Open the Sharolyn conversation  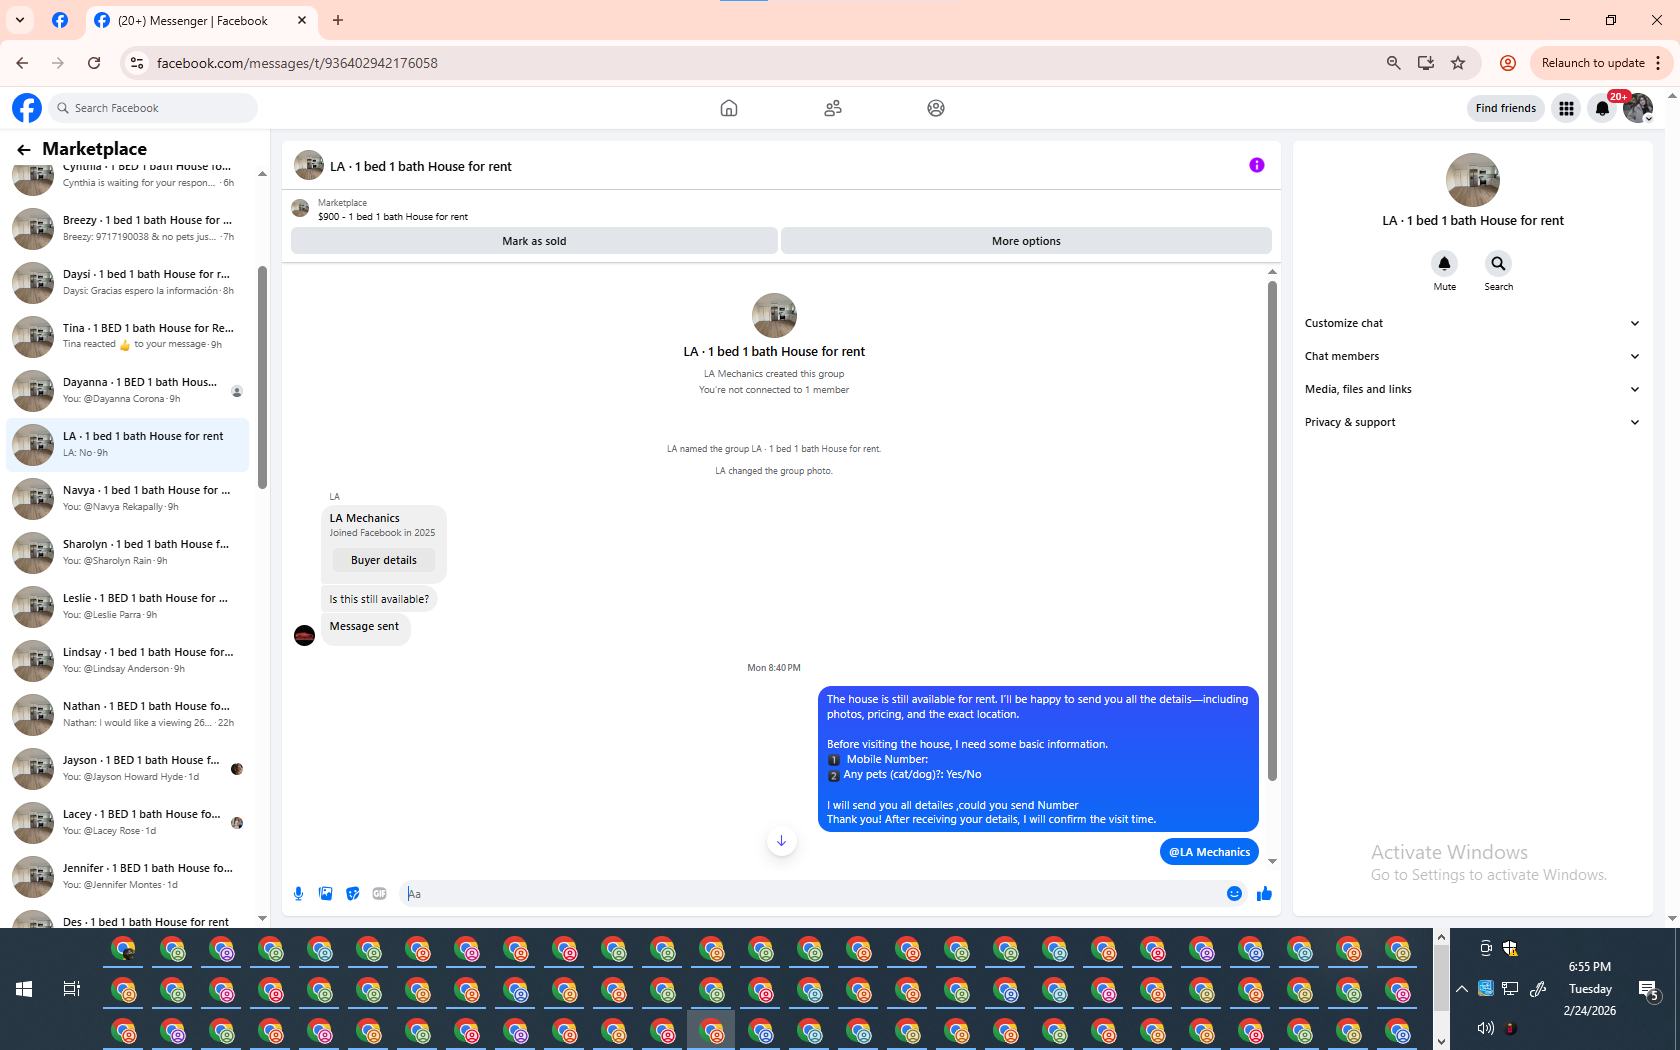[128, 553]
